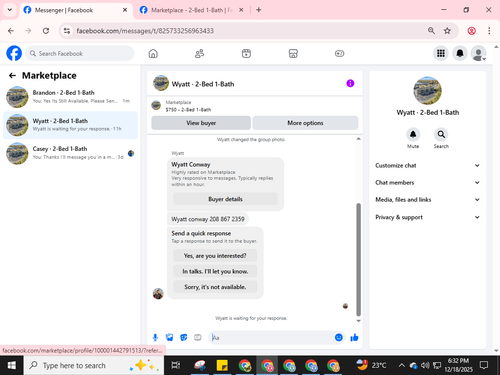
Task: Click the More options button
Action: click(x=305, y=123)
